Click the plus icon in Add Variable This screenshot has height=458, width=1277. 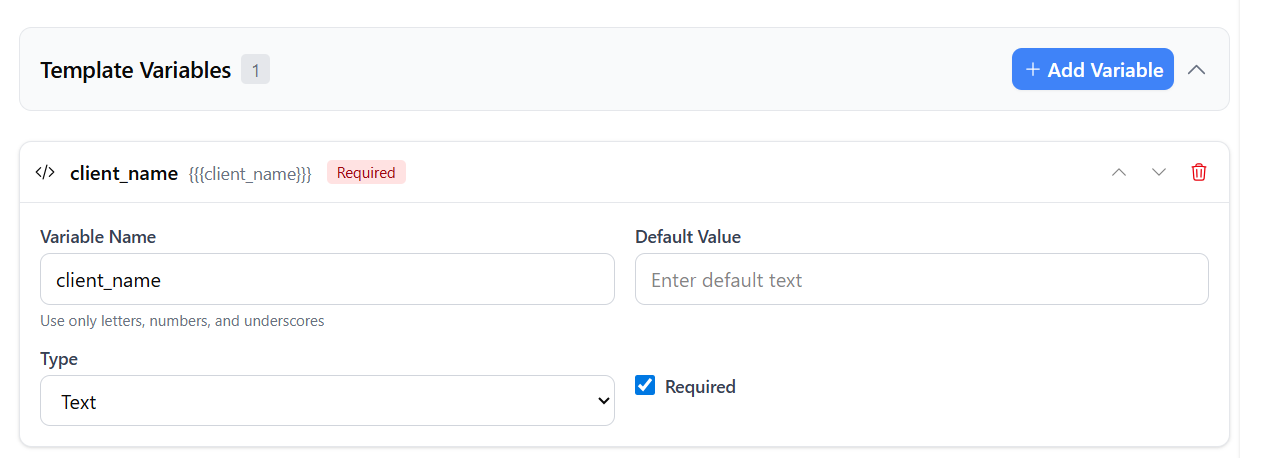pyautogui.click(x=1033, y=70)
